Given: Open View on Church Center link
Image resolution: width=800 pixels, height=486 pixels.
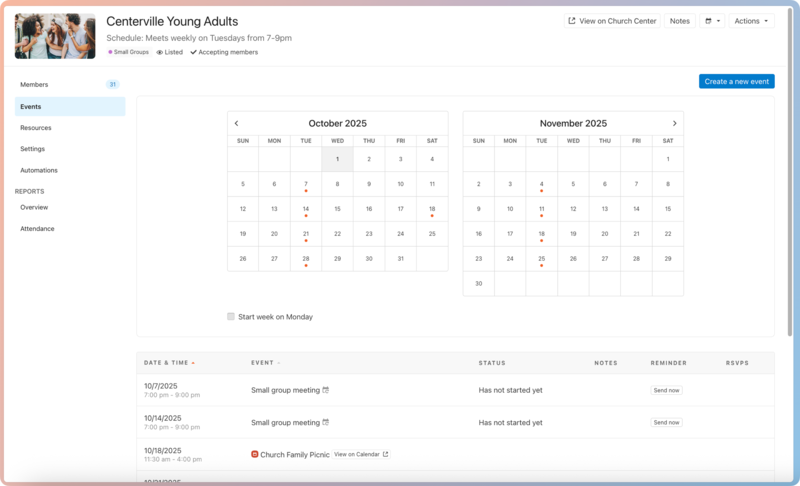Looking at the screenshot, I should click(x=612, y=21).
